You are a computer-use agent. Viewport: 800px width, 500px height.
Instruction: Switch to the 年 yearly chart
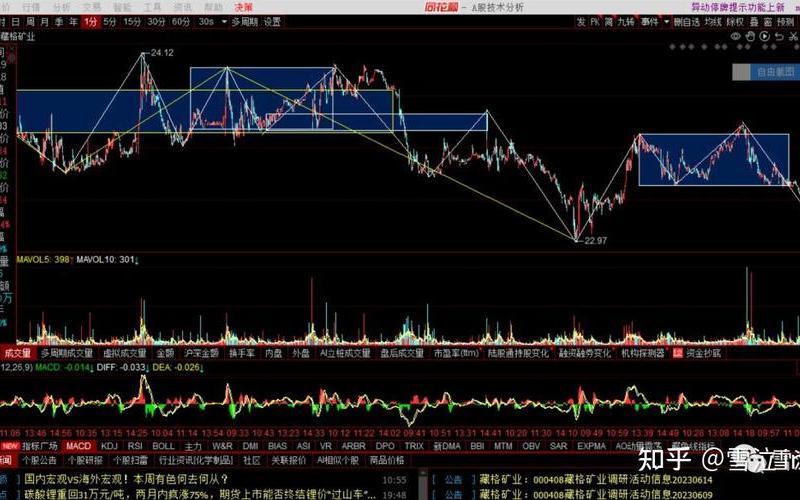pyautogui.click(x=73, y=22)
